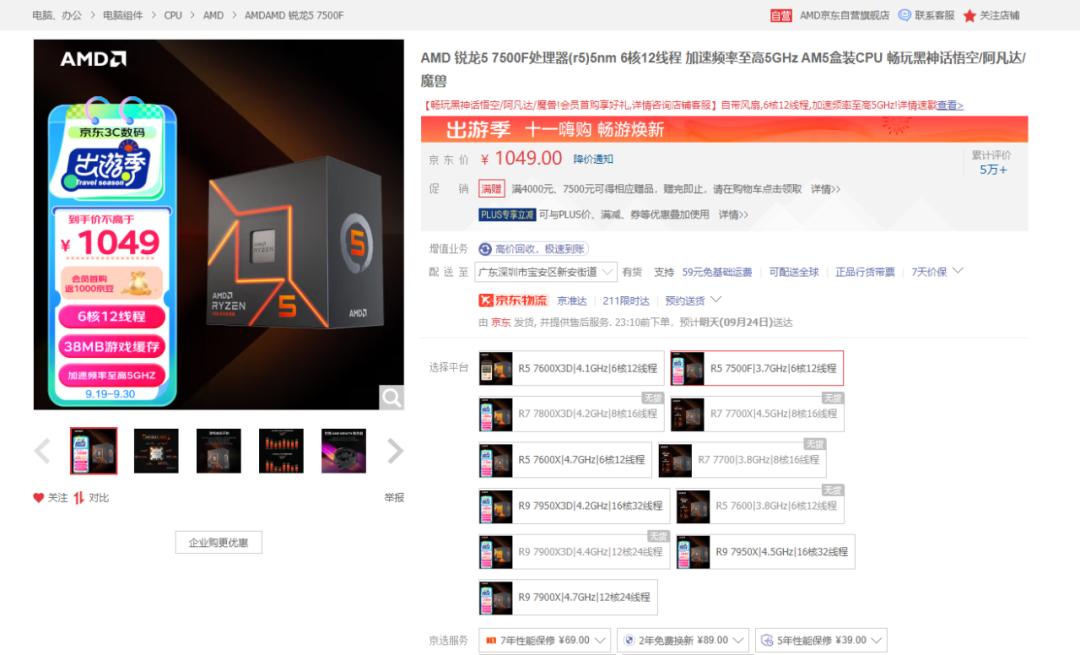Choose R9 7900X 4.7GHz option
The image size is (1080, 655).
[x=568, y=598]
